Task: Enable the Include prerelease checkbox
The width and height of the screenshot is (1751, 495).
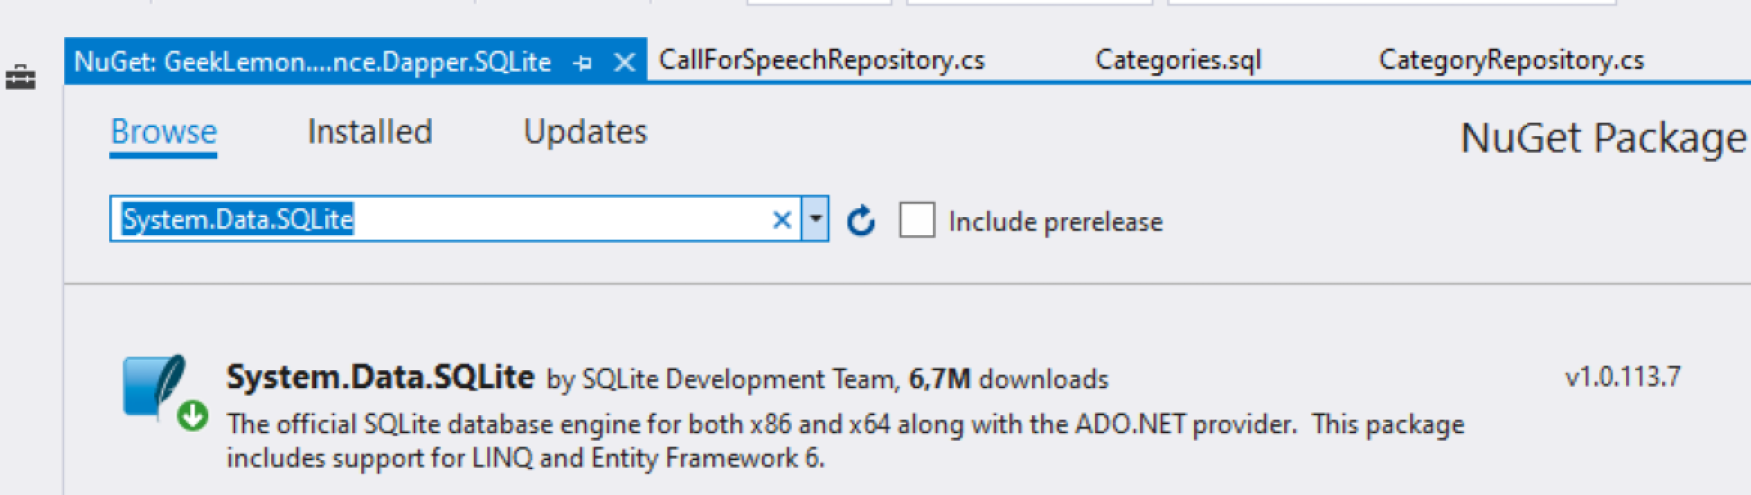Action: [x=917, y=220]
